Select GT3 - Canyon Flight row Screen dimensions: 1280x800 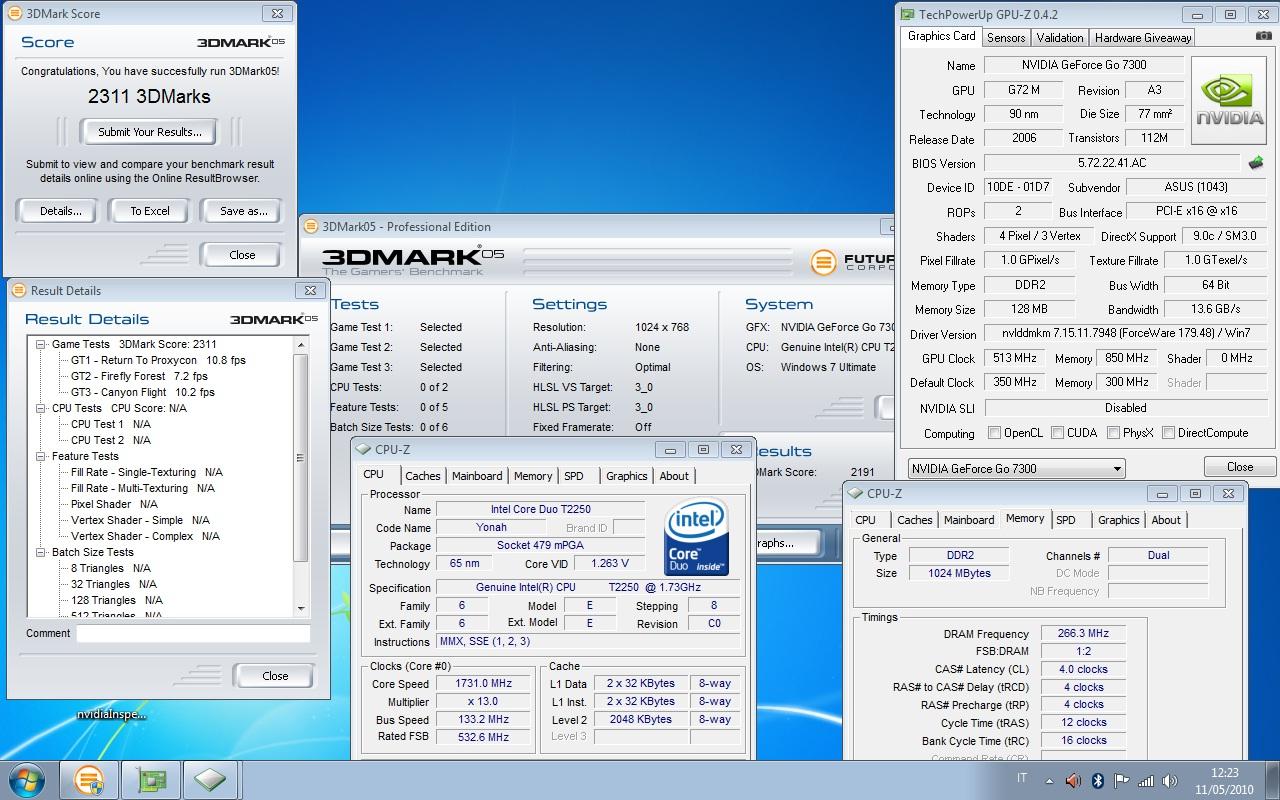[x=143, y=392]
